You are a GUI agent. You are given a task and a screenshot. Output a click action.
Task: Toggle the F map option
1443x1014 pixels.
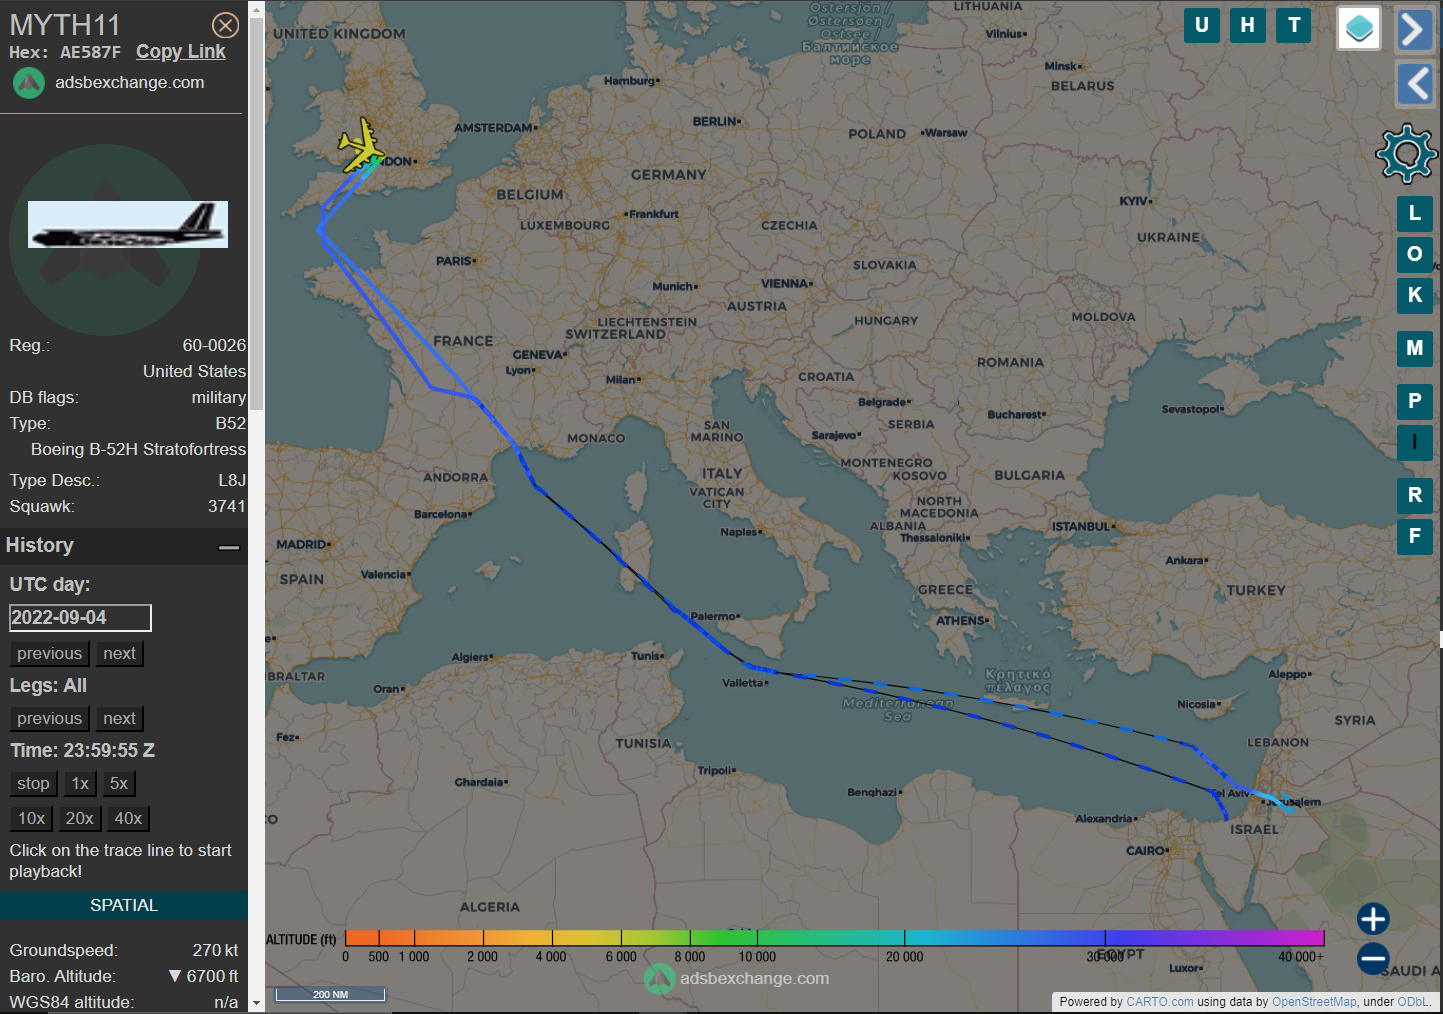click(1415, 536)
